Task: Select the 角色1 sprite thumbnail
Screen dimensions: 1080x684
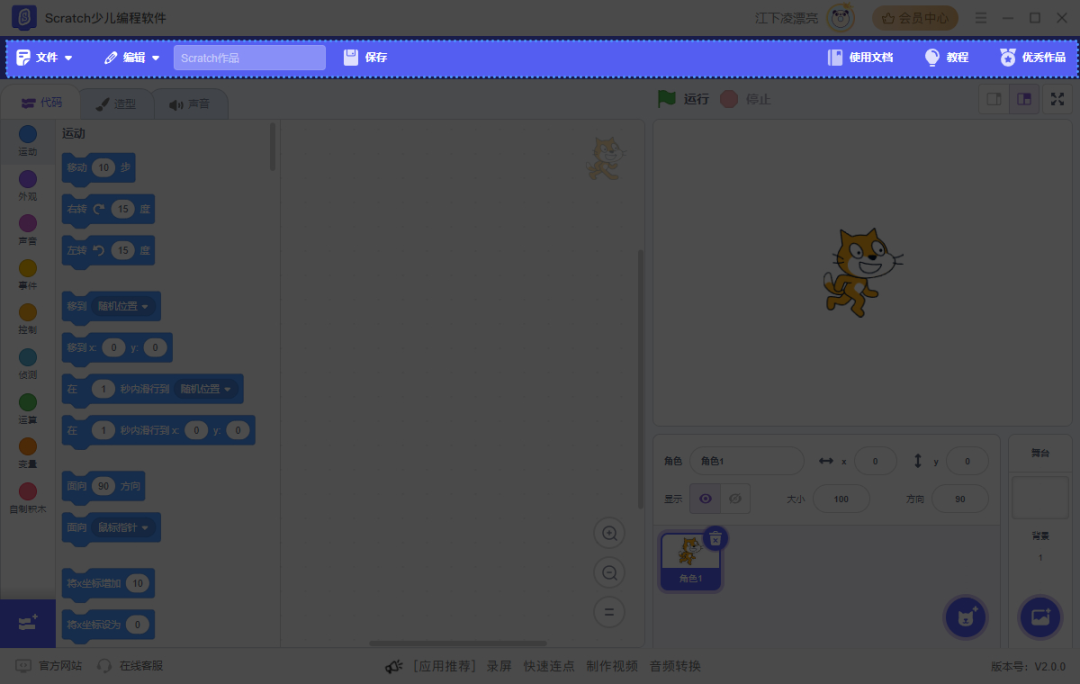Action: pyautogui.click(x=690, y=561)
